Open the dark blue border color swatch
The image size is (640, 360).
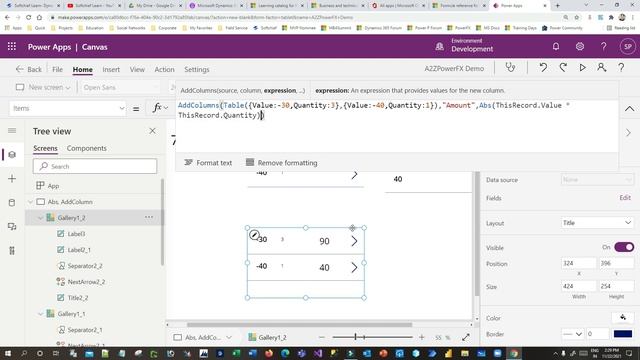pyautogui.click(x=623, y=334)
